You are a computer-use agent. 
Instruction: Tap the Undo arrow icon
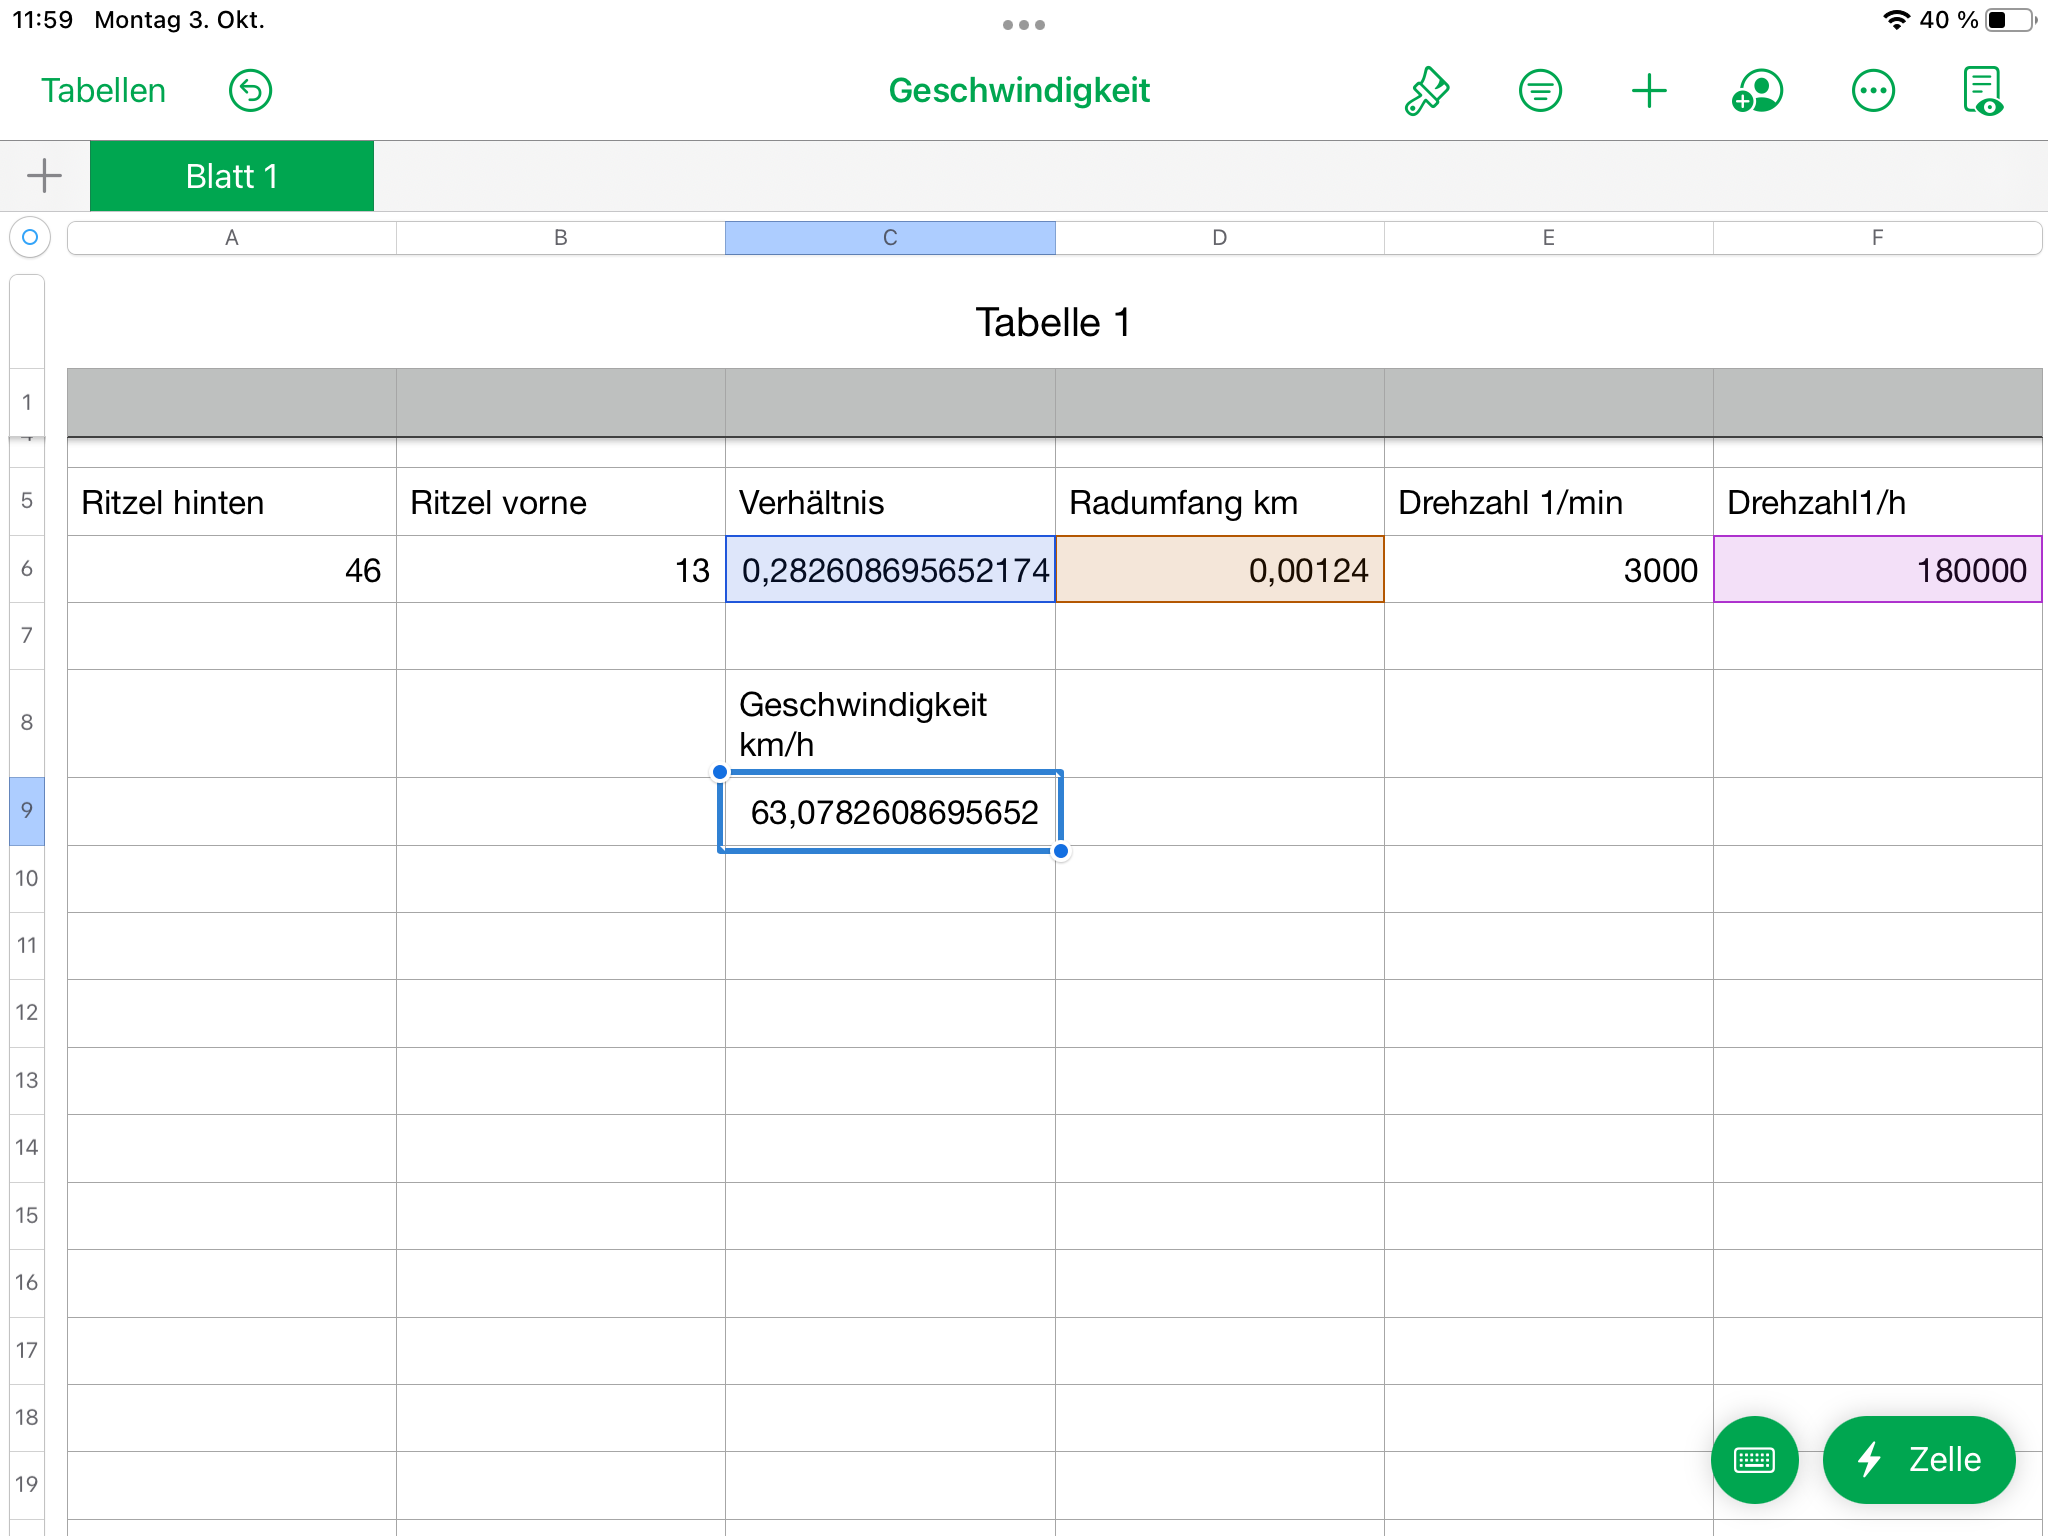pyautogui.click(x=250, y=91)
